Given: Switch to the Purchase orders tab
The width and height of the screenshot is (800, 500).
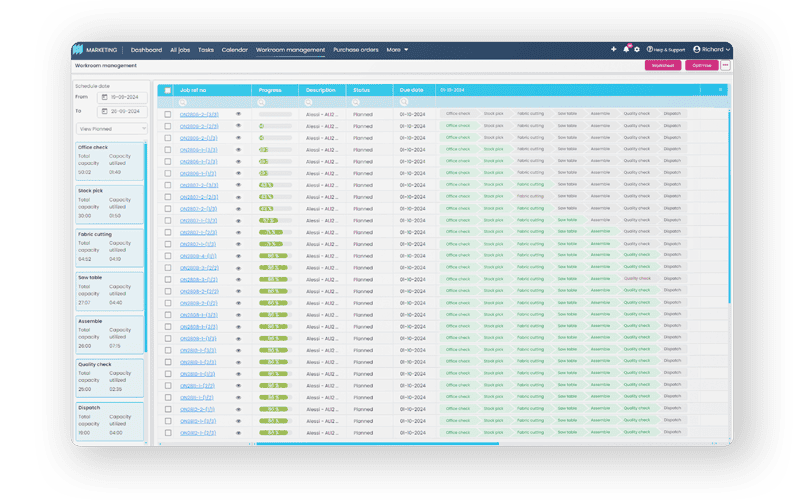Looking at the screenshot, I should tap(355, 49).
